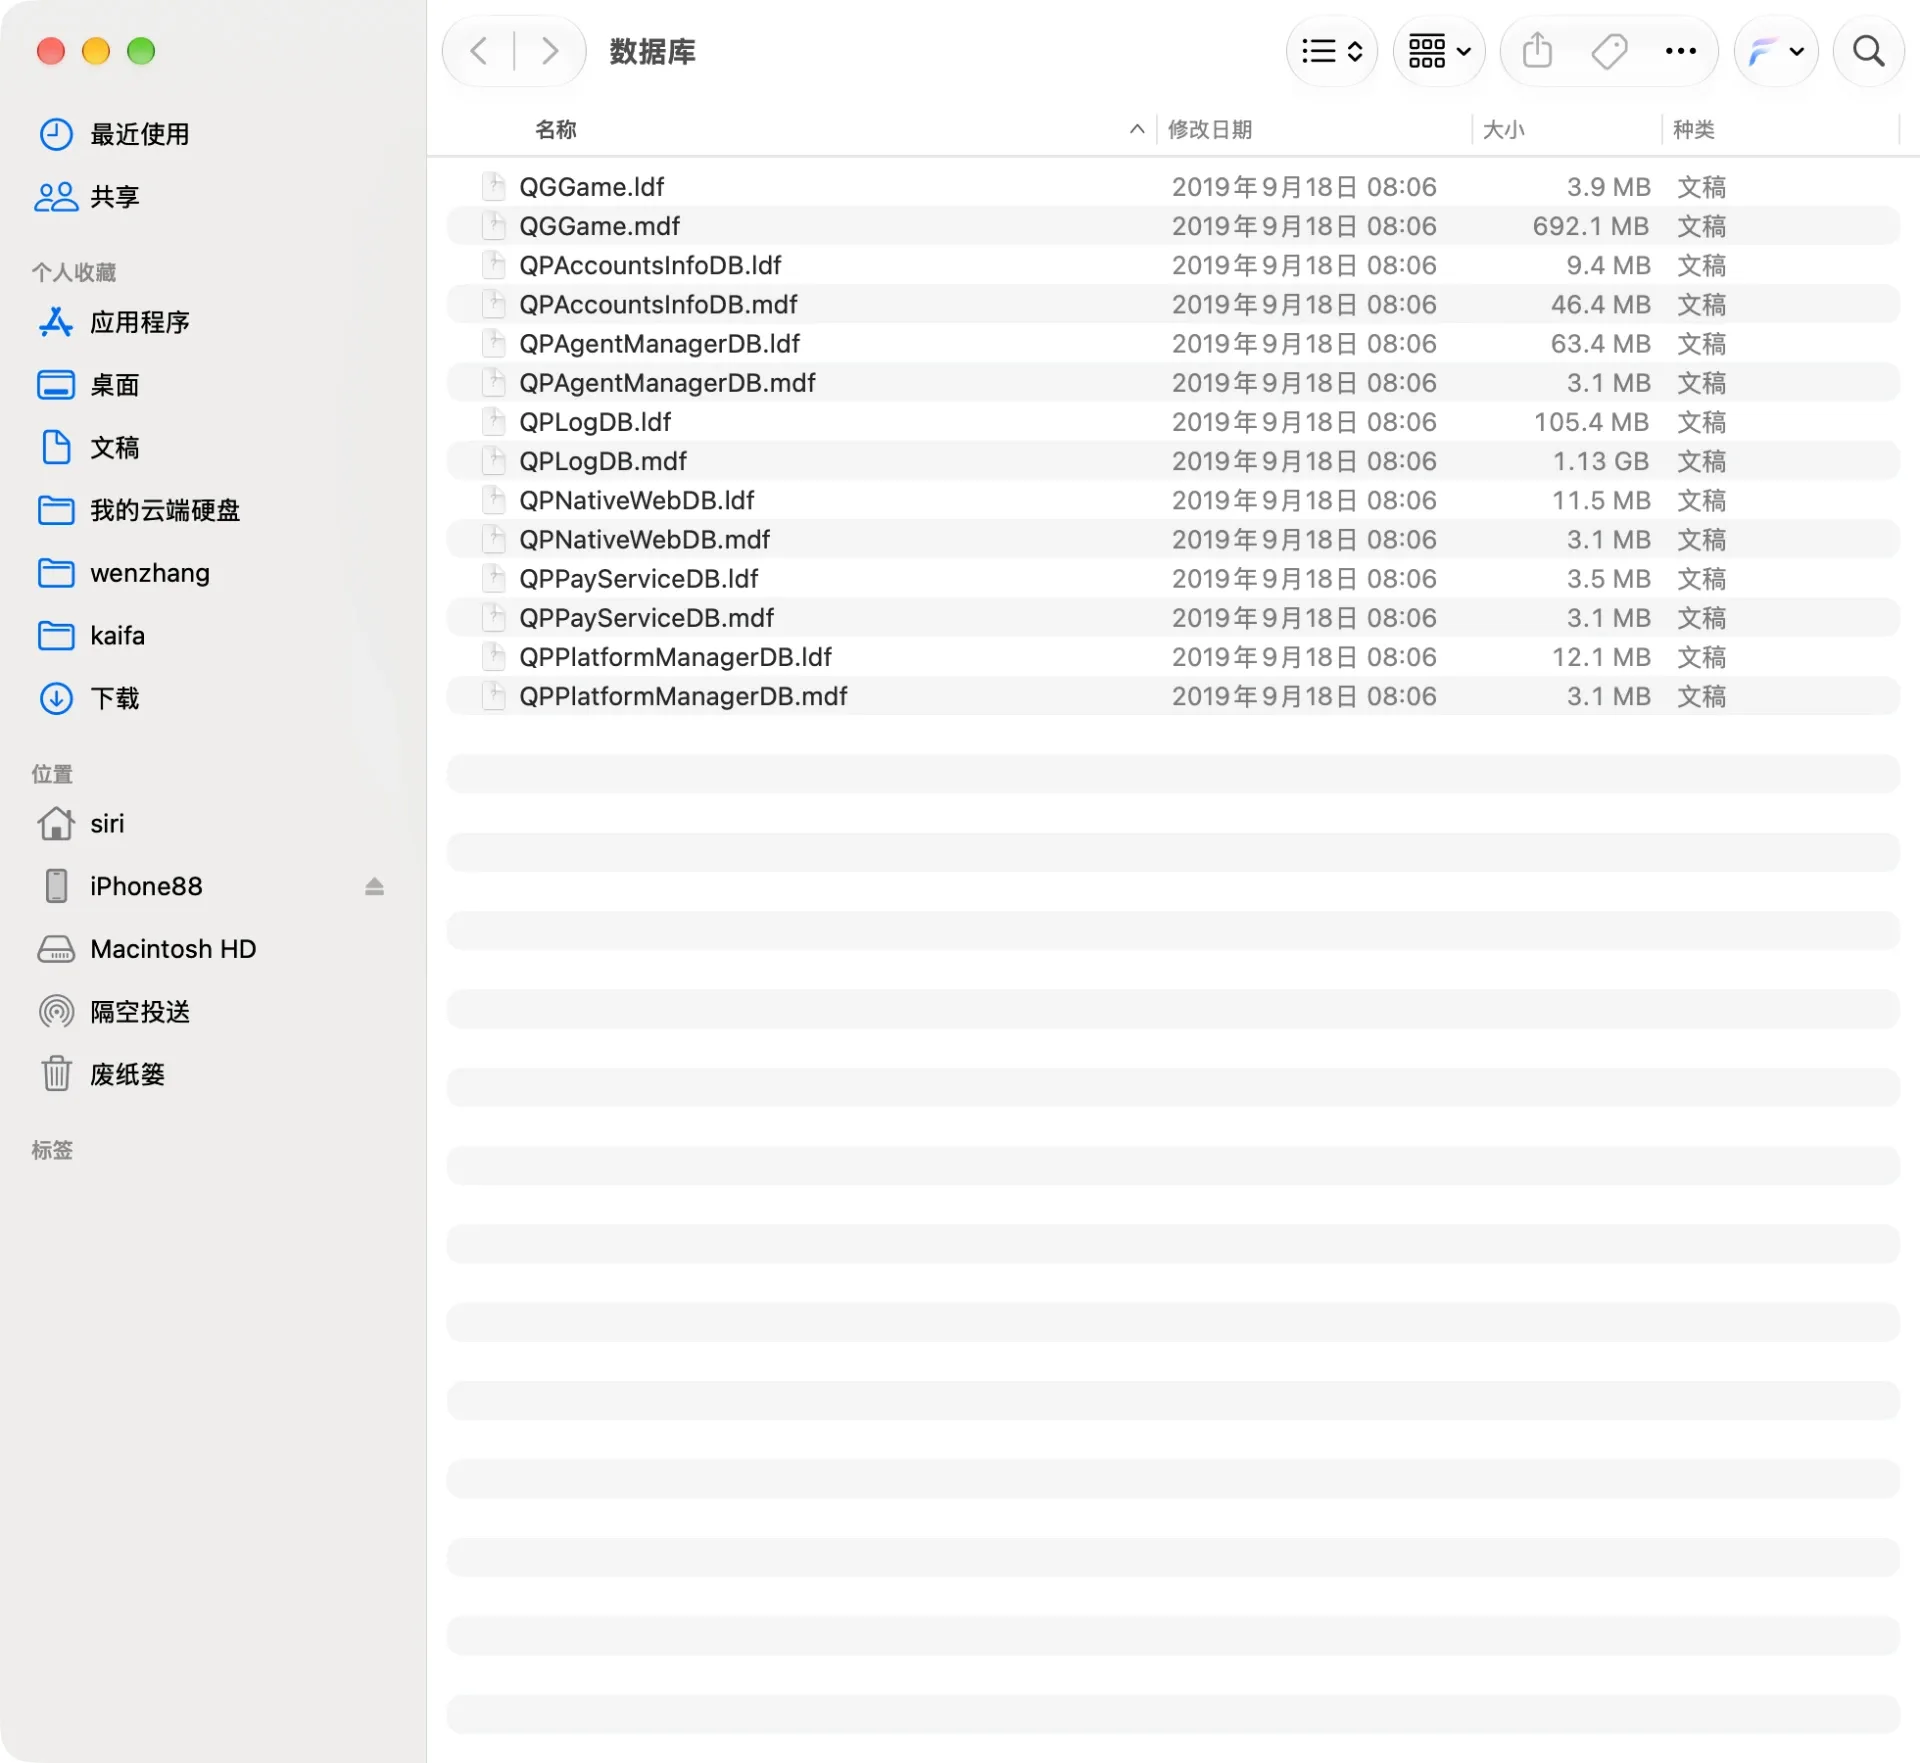Screen dimensions: 1920x1763
Task: Select the file QPAgentManagerDB.ldf
Action: pos(1173,344)
